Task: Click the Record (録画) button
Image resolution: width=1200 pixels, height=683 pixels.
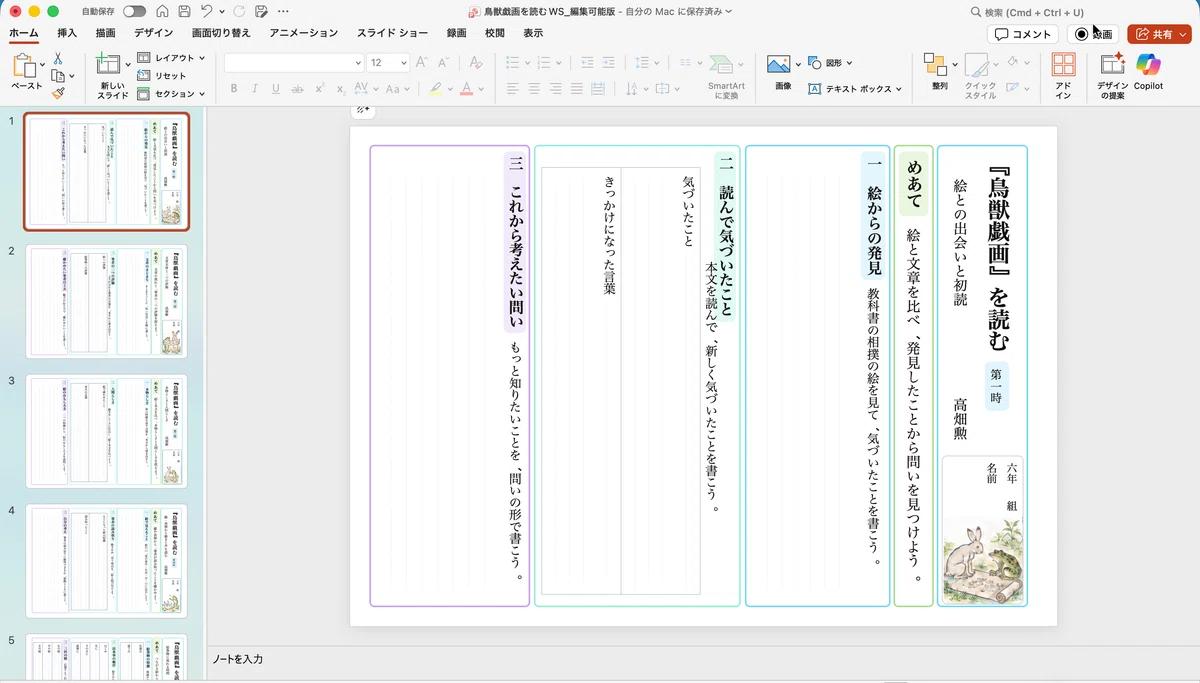Action: pos(1093,34)
